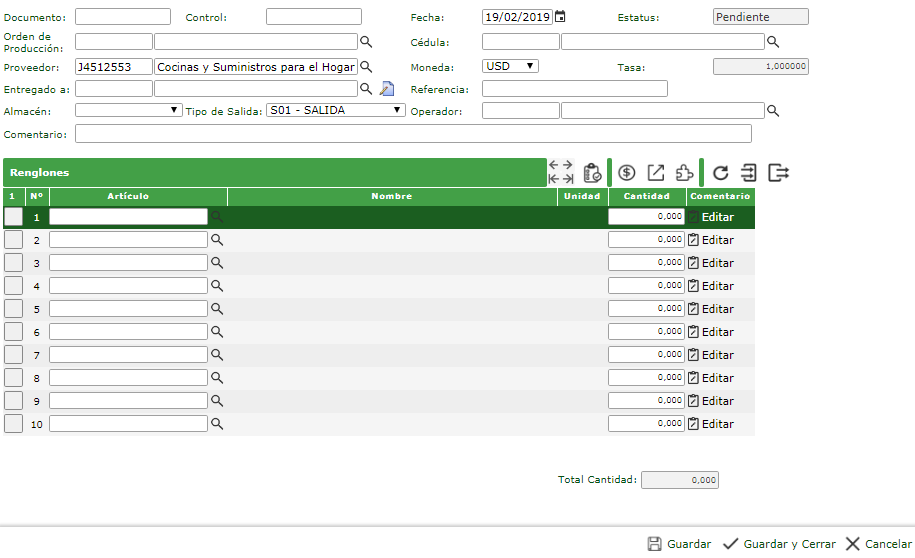
Task: Edit comment on row 6
Action: point(711,332)
